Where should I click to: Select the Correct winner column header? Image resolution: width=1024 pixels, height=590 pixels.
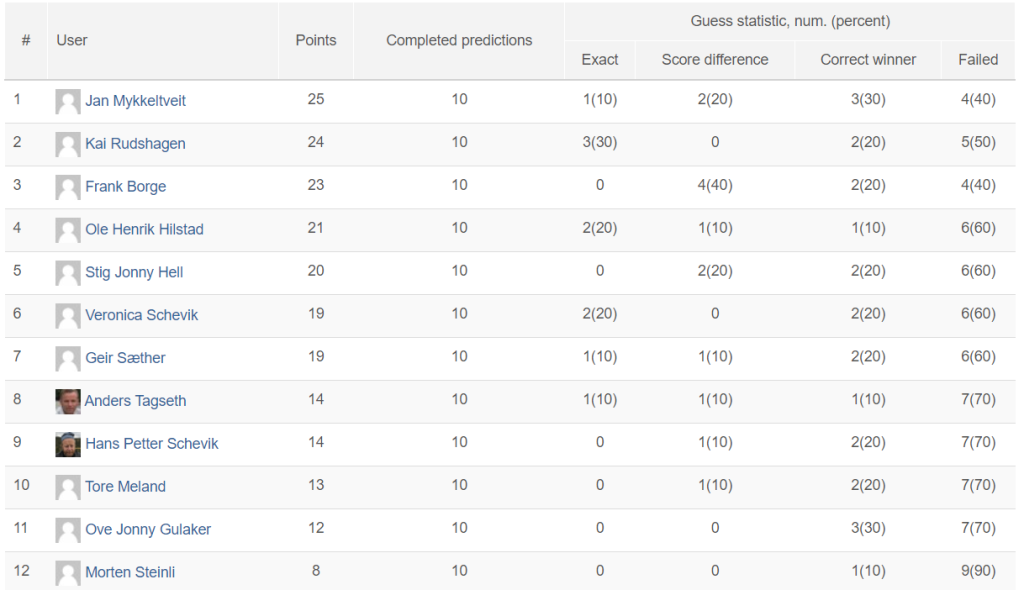click(868, 59)
